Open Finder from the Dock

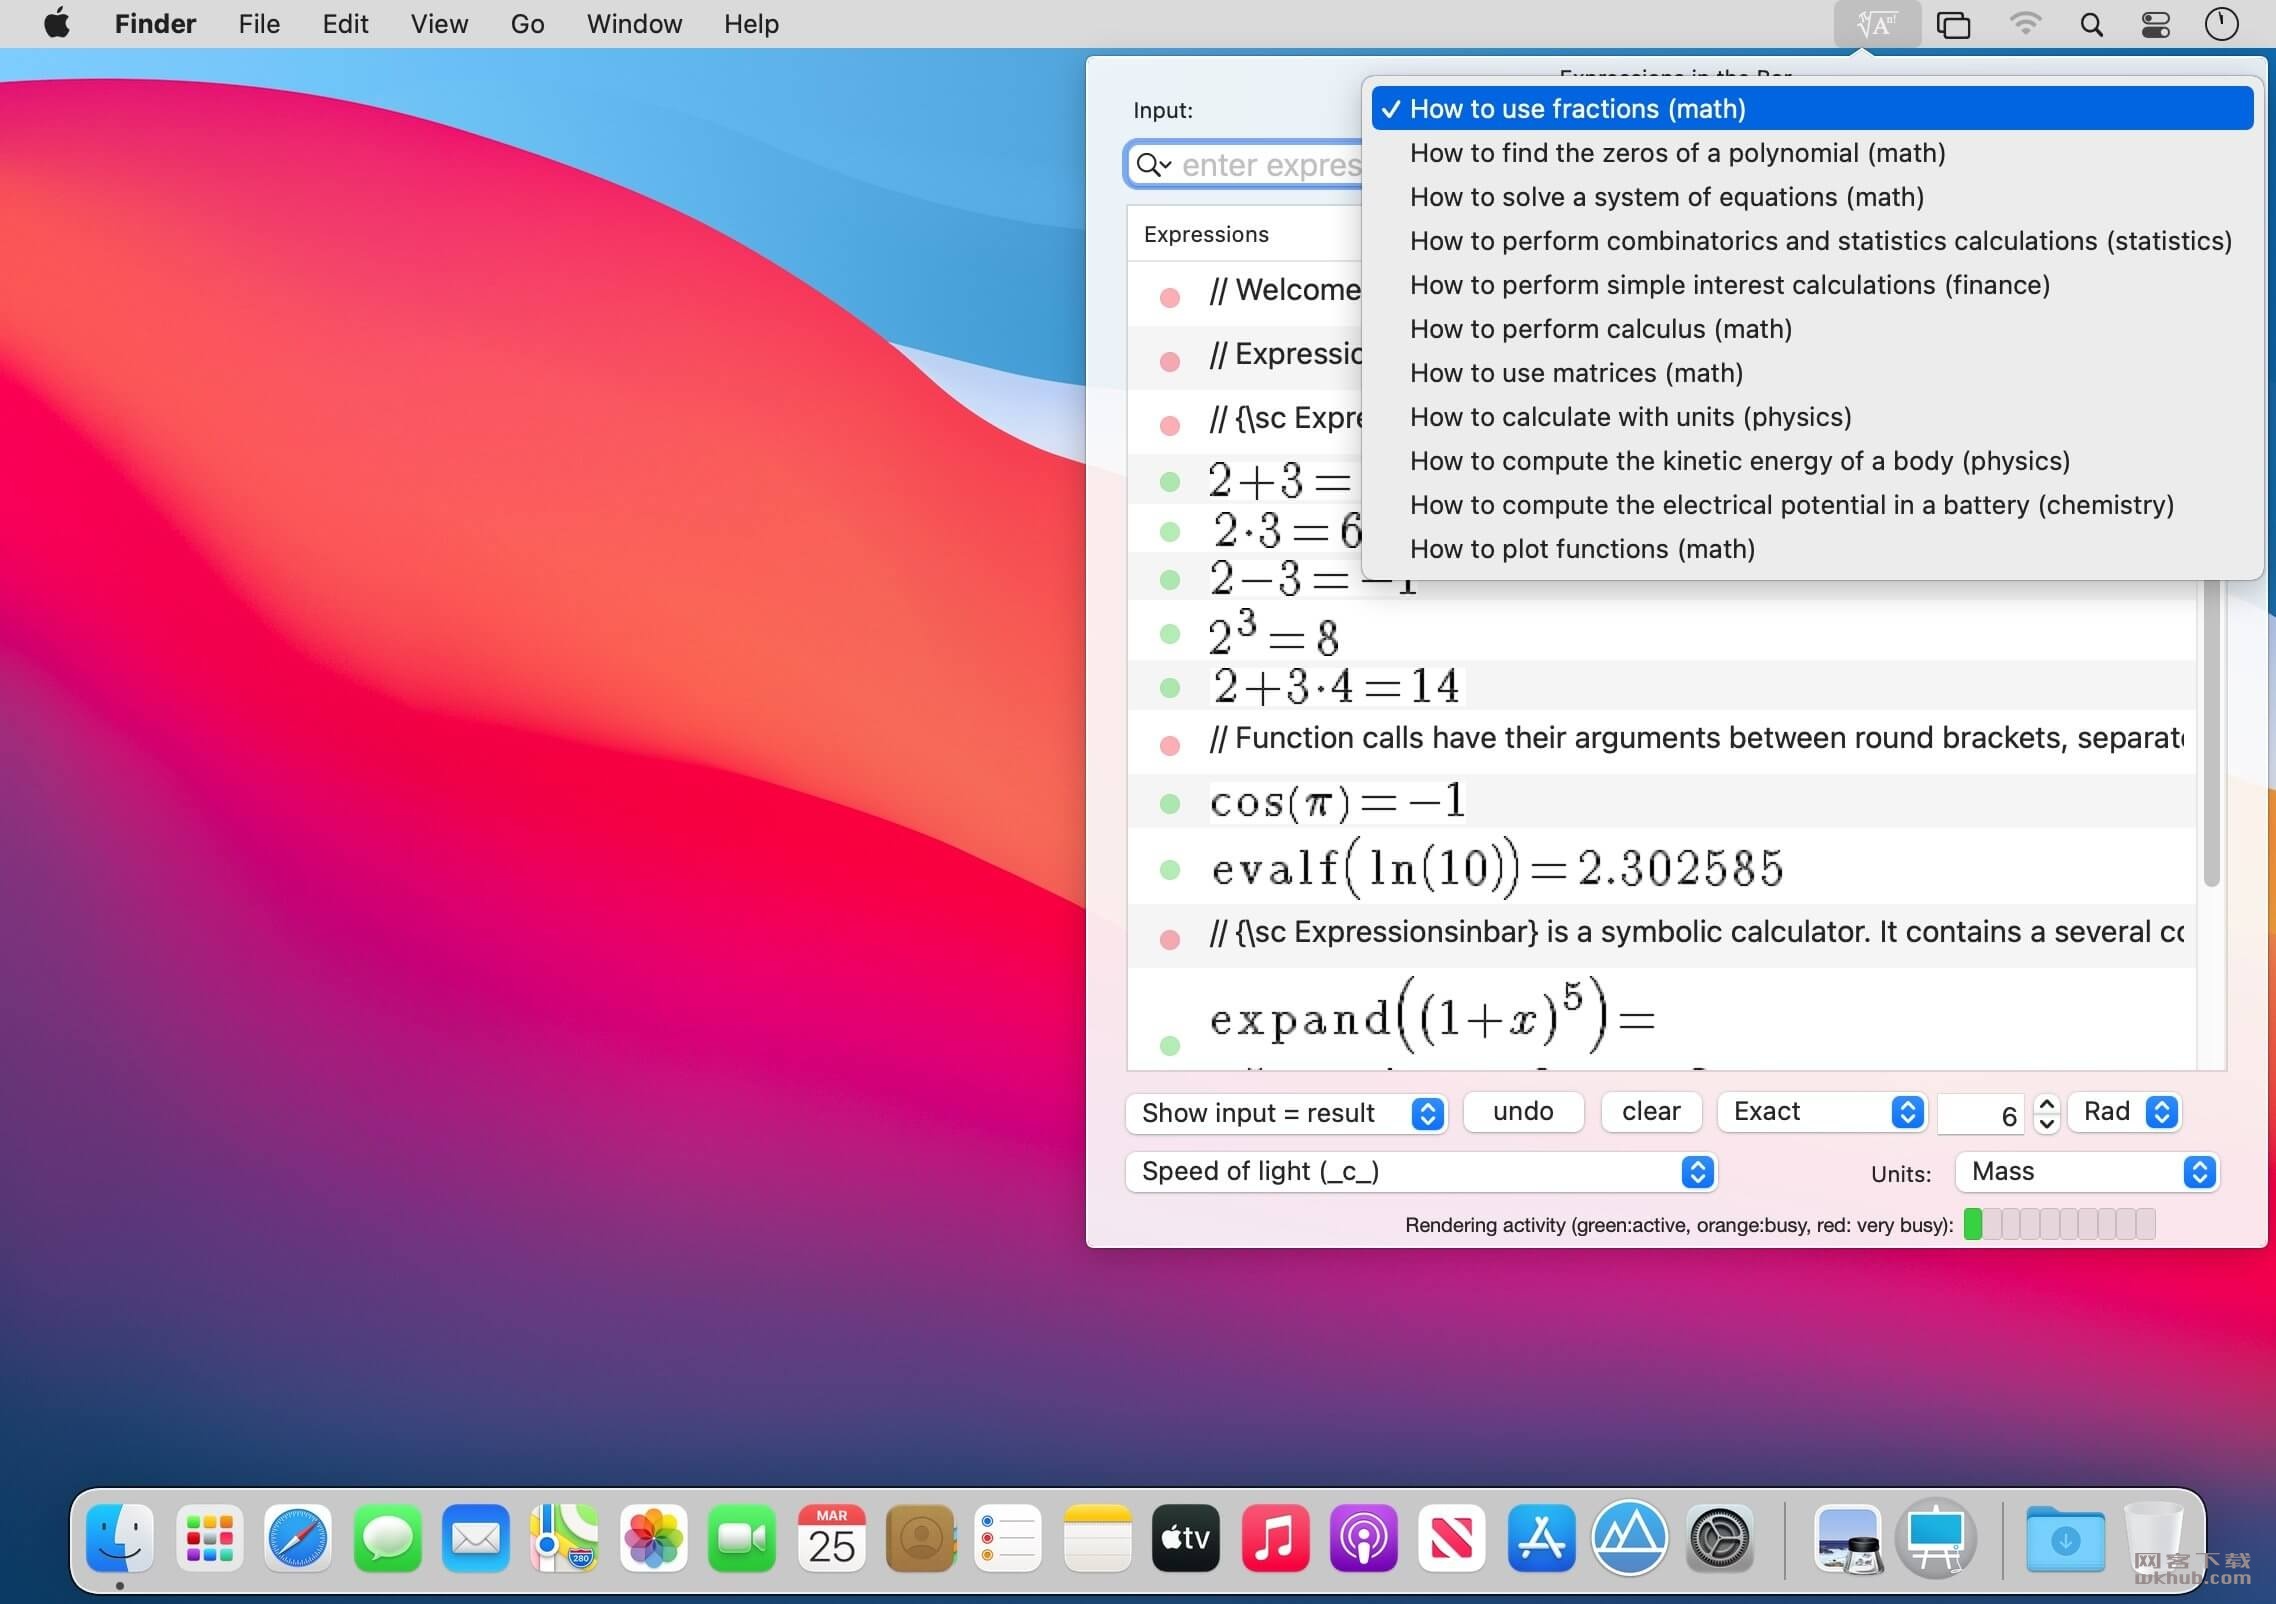[120, 1537]
